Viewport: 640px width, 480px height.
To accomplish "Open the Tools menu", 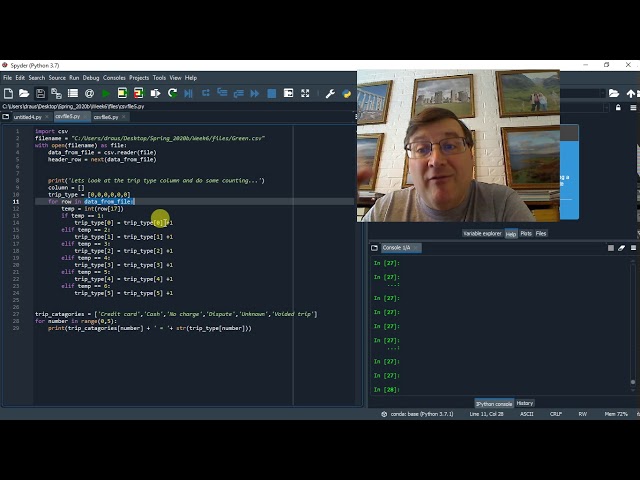I will [x=159, y=78].
